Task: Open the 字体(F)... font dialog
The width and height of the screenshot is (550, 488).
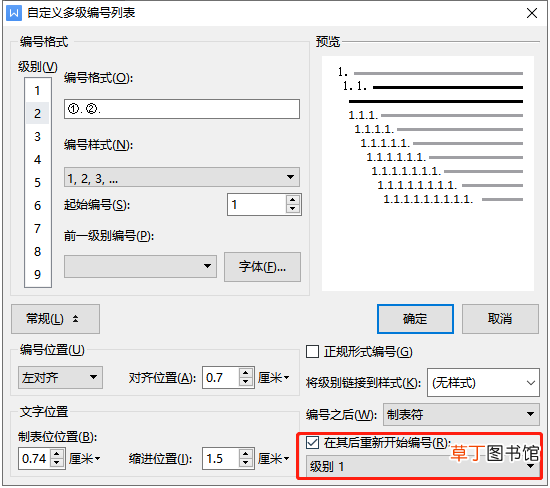Action: click(x=262, y=267)
